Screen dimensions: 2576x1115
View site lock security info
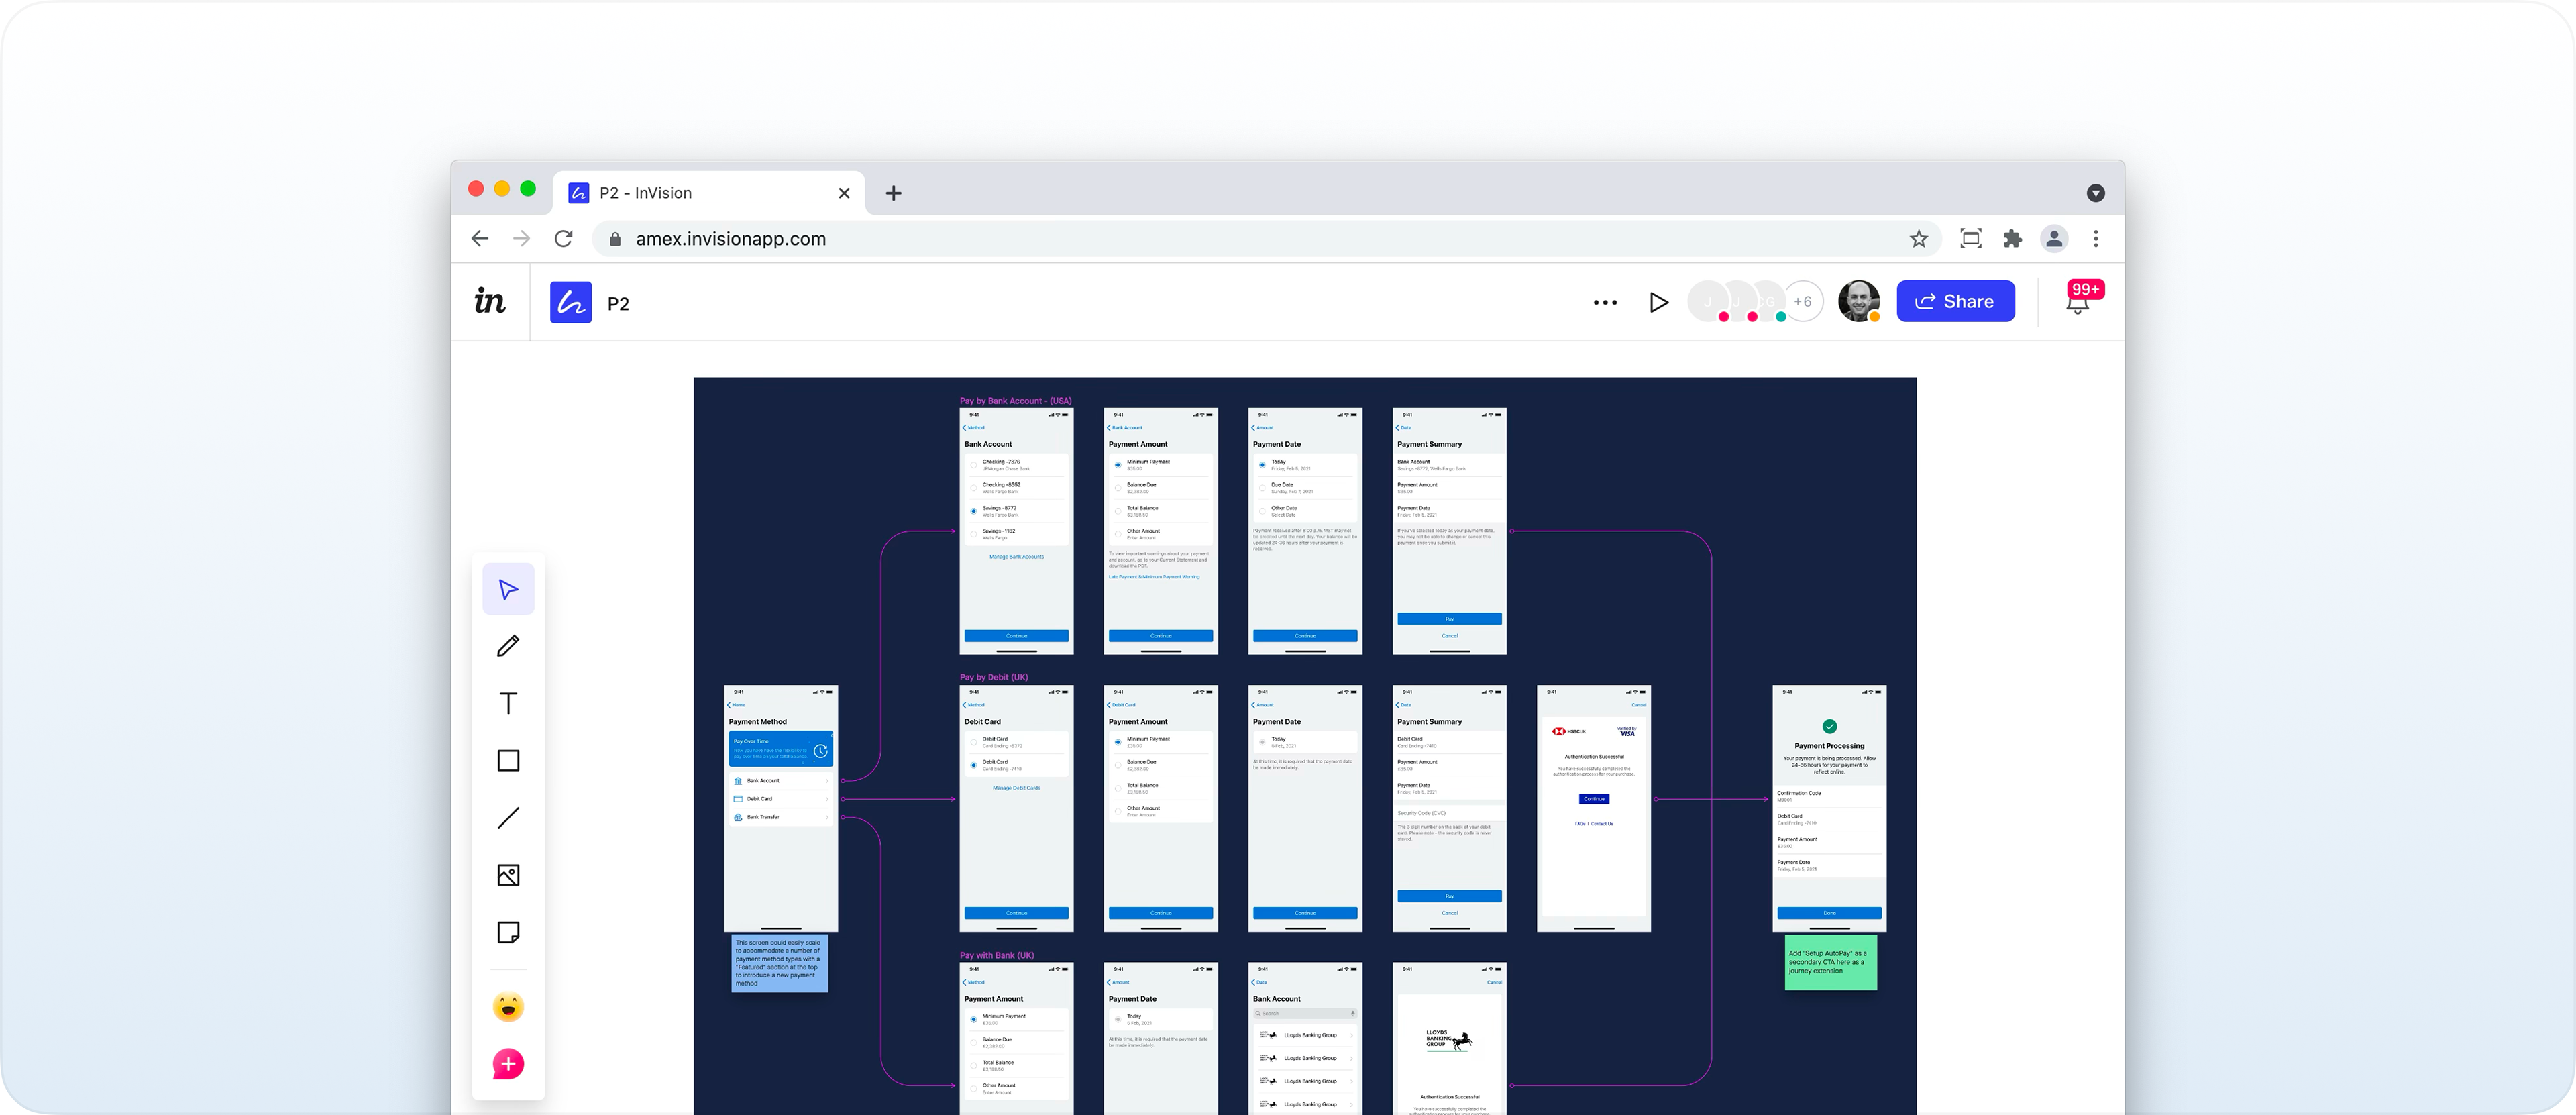615,239
